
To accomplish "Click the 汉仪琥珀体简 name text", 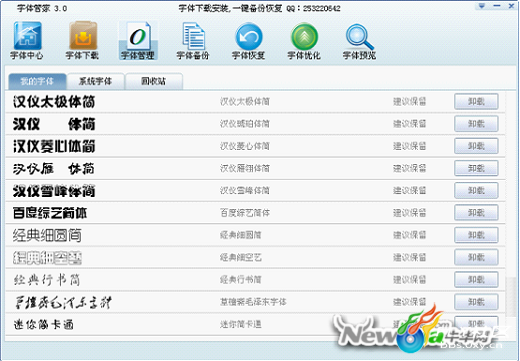I will click(x=245, y=124).
